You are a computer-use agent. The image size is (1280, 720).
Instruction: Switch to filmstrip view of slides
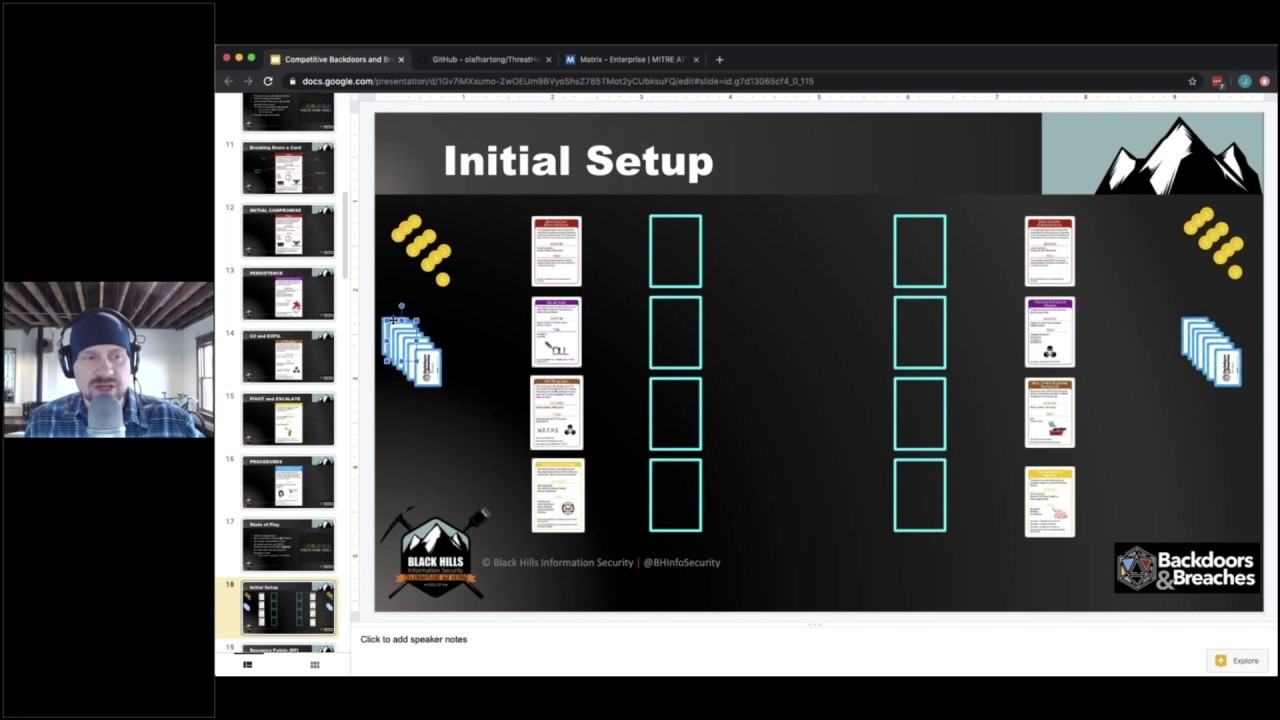click(248, 665)
